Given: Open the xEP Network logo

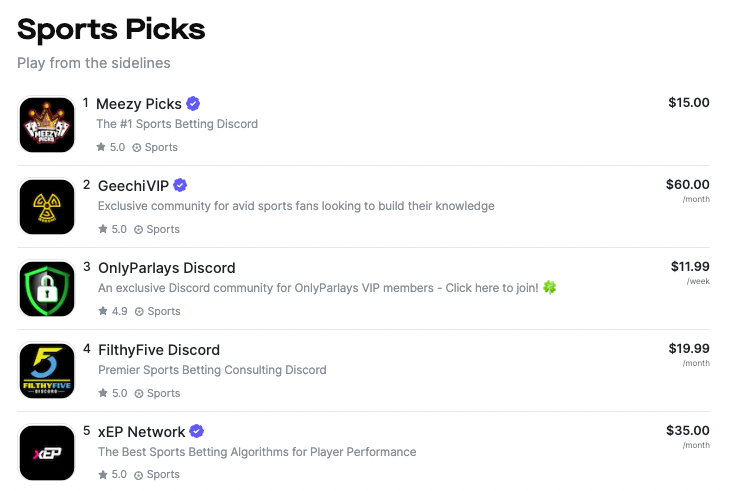Looking at the screenshot, I should click(46, 452).
